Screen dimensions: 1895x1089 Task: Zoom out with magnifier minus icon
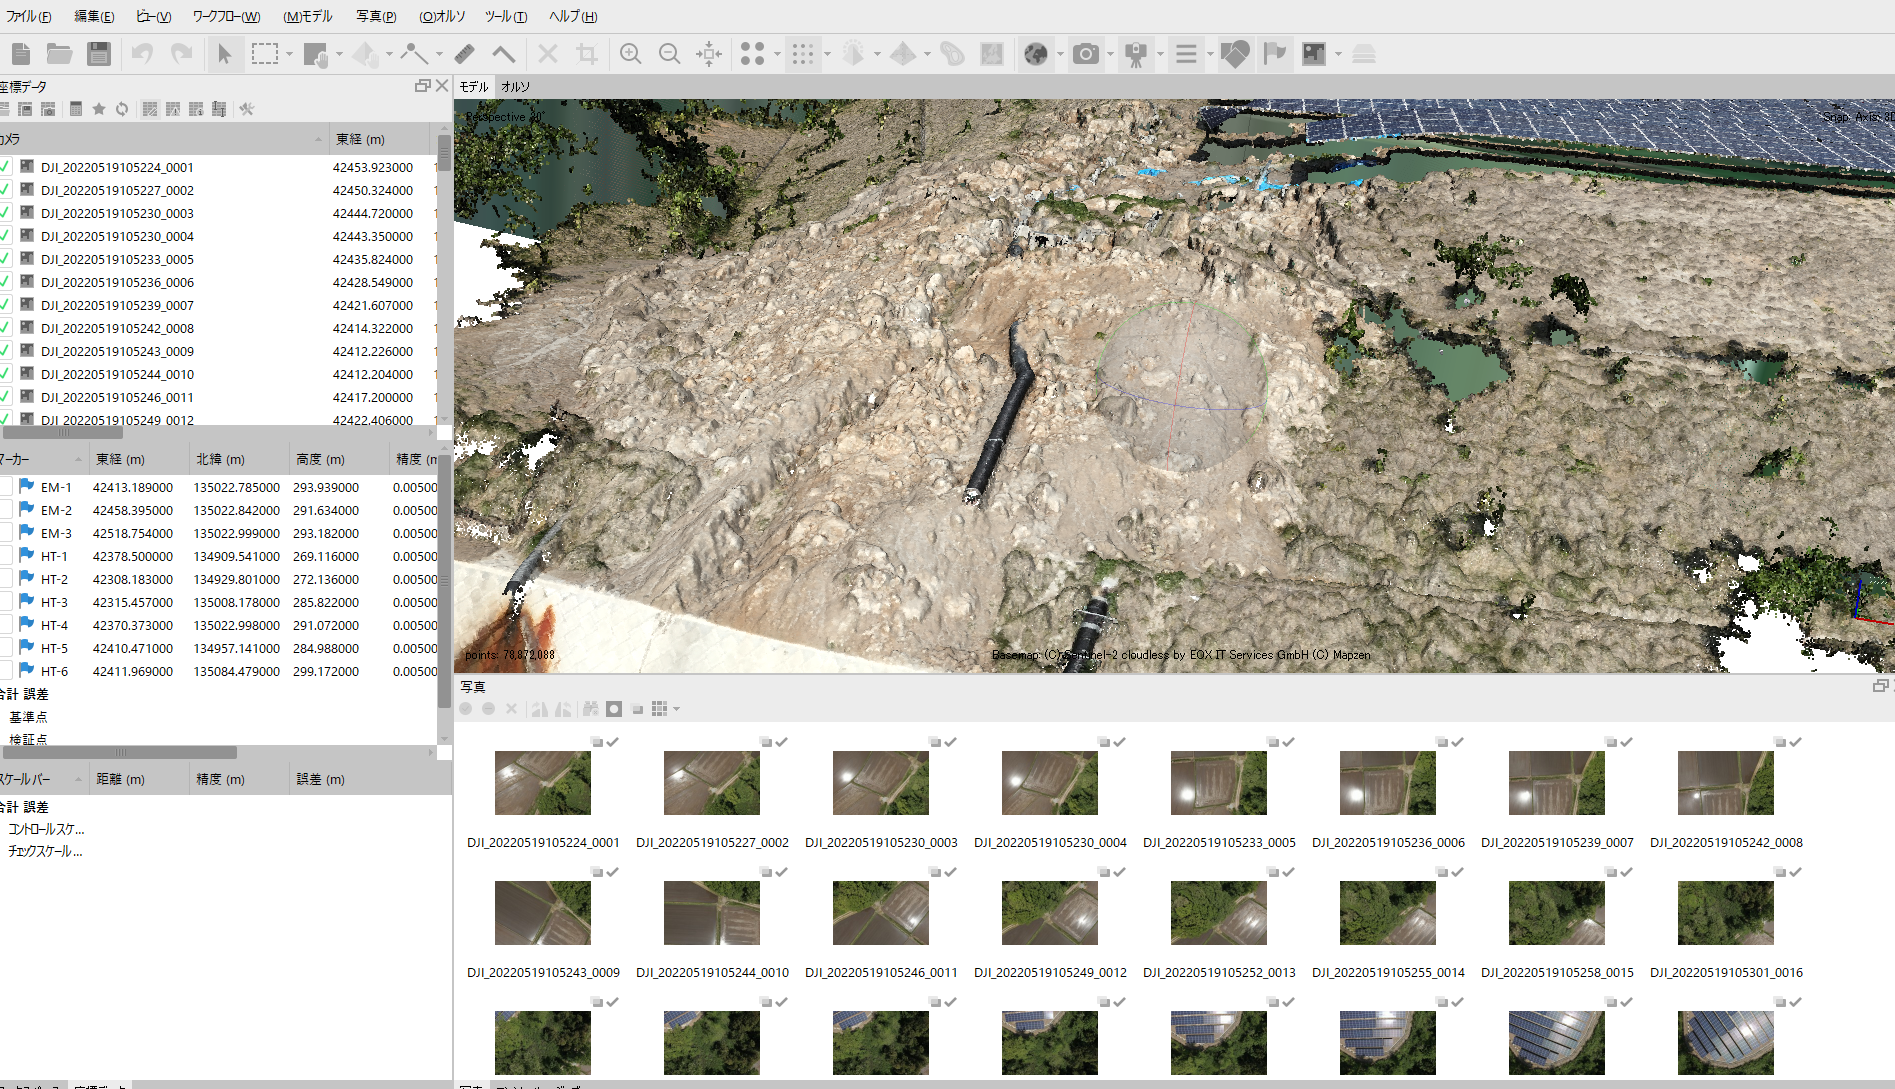pos(670,54)
